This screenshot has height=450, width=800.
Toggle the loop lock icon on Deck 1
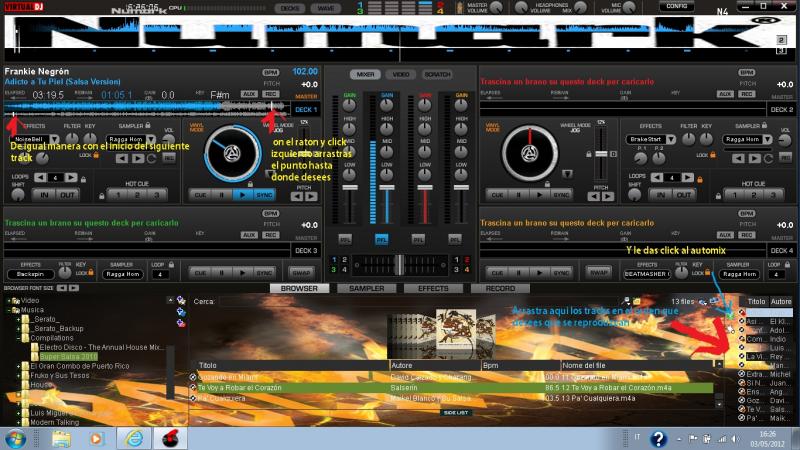(x=83, y=179)
